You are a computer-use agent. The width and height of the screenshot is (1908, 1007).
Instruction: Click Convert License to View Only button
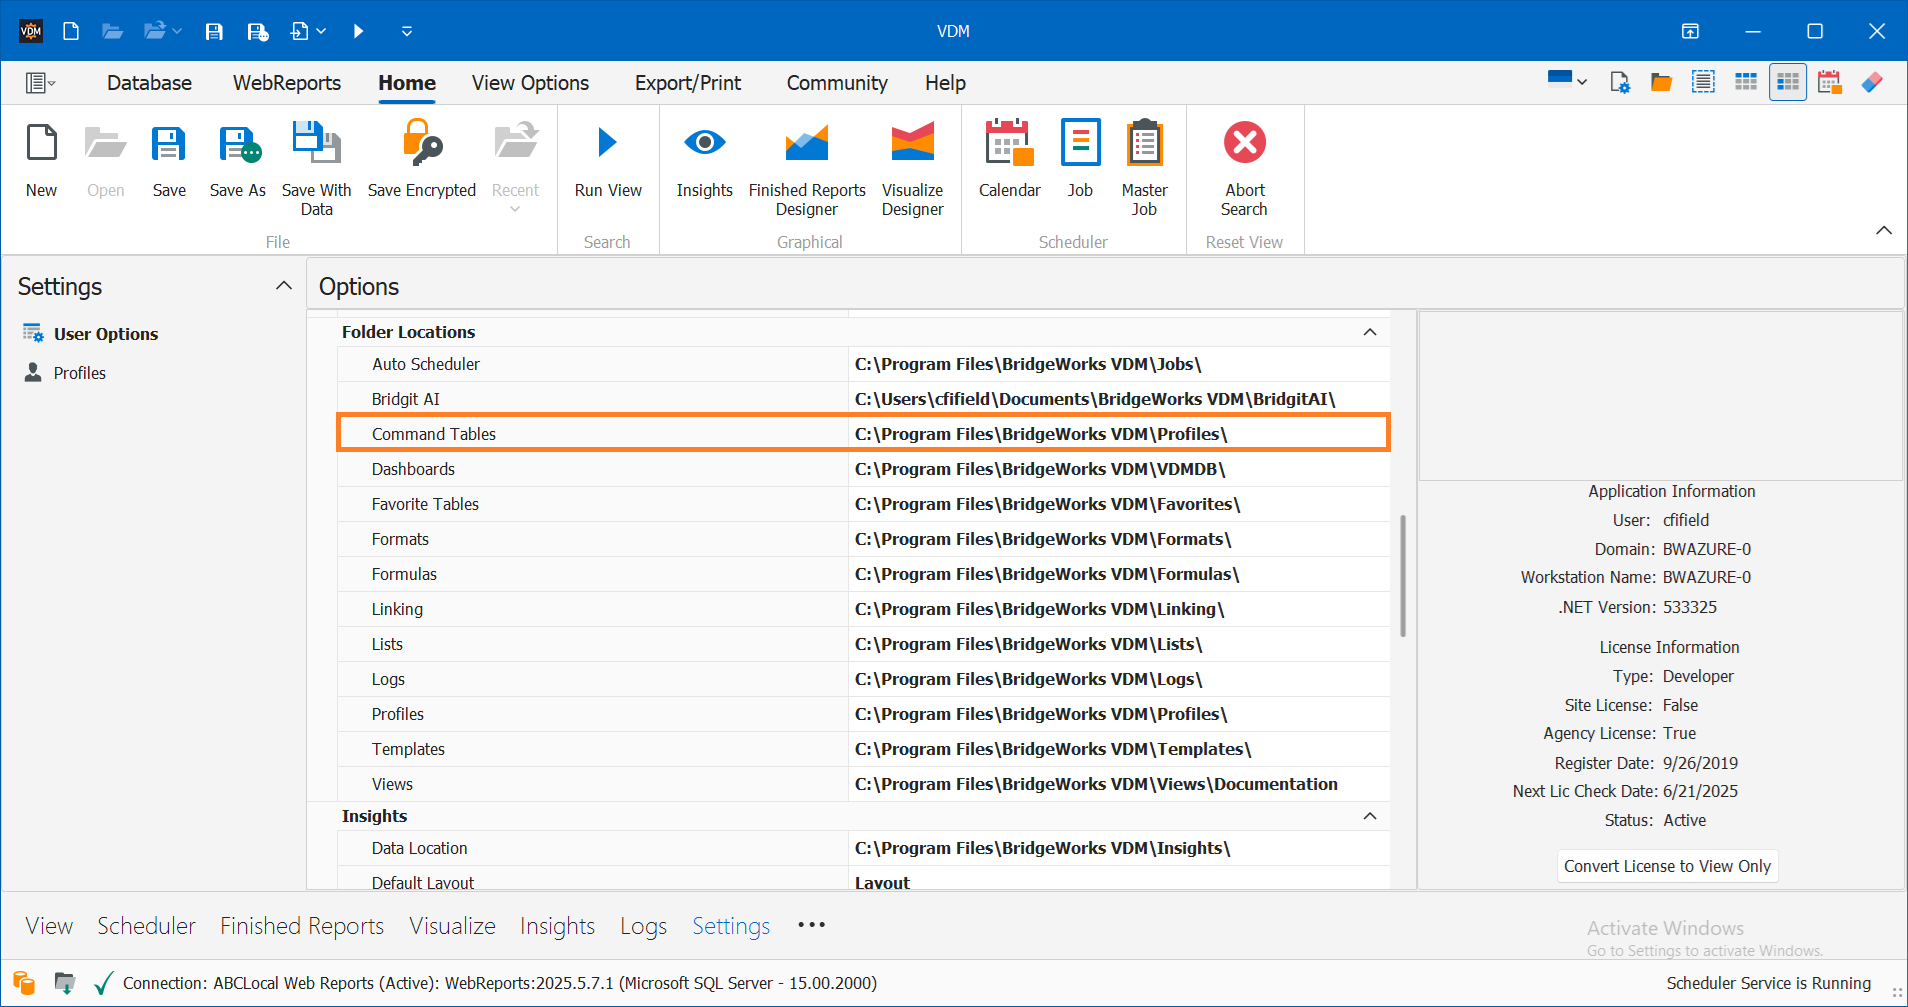tap(1667, 866)
